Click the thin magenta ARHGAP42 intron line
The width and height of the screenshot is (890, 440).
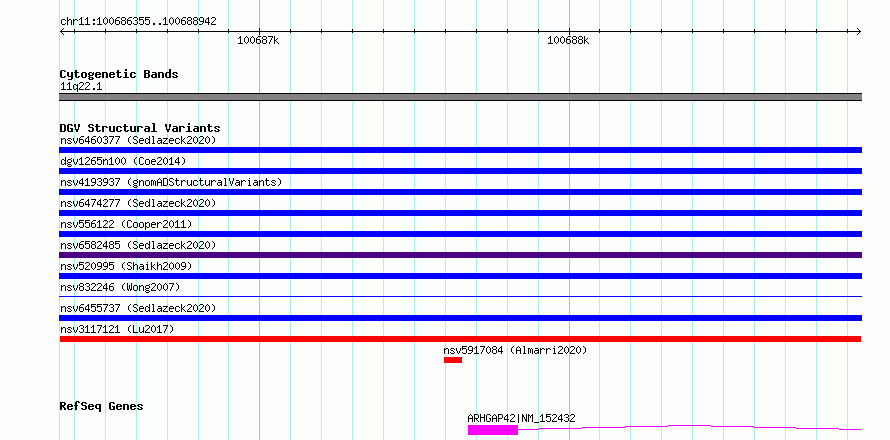(690, 426)
